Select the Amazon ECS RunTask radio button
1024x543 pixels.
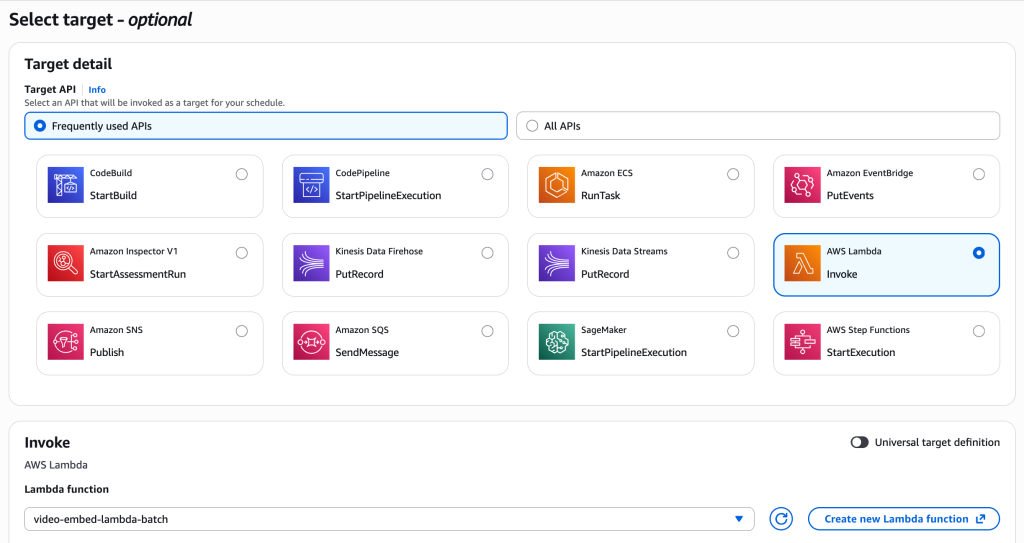click(733, 174)
